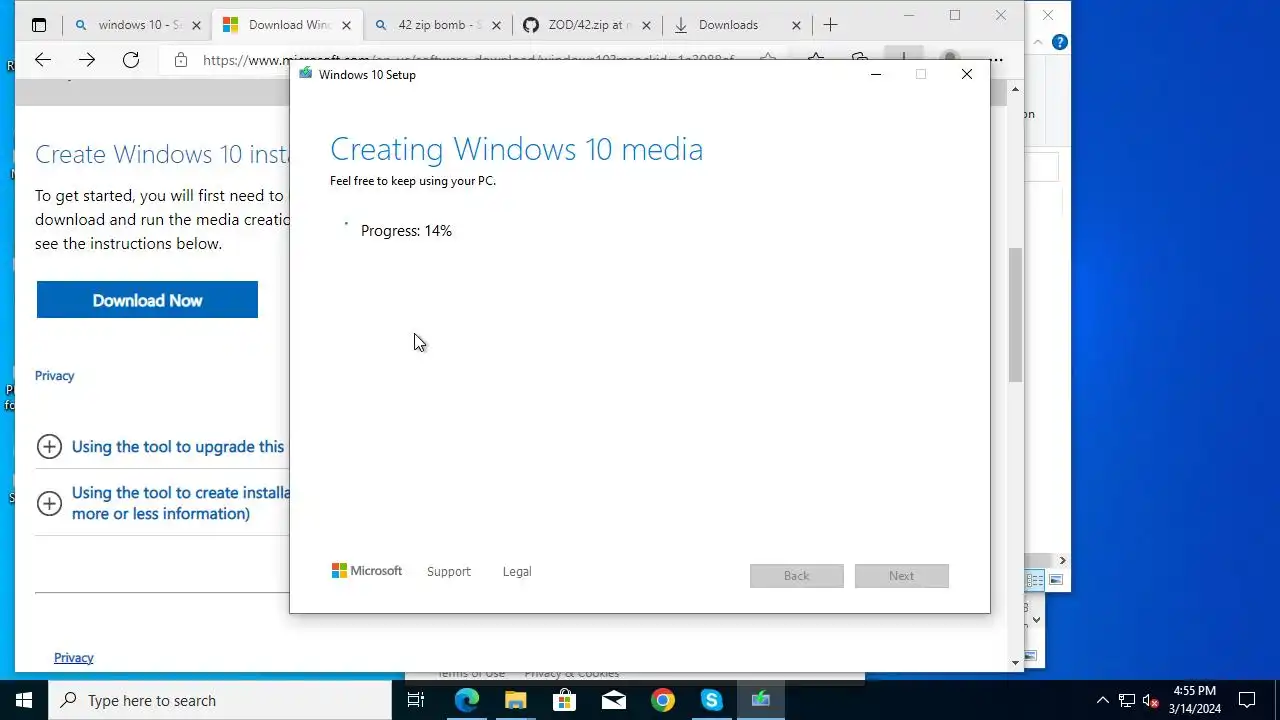Open the Windows Start menu

point(24,700)
